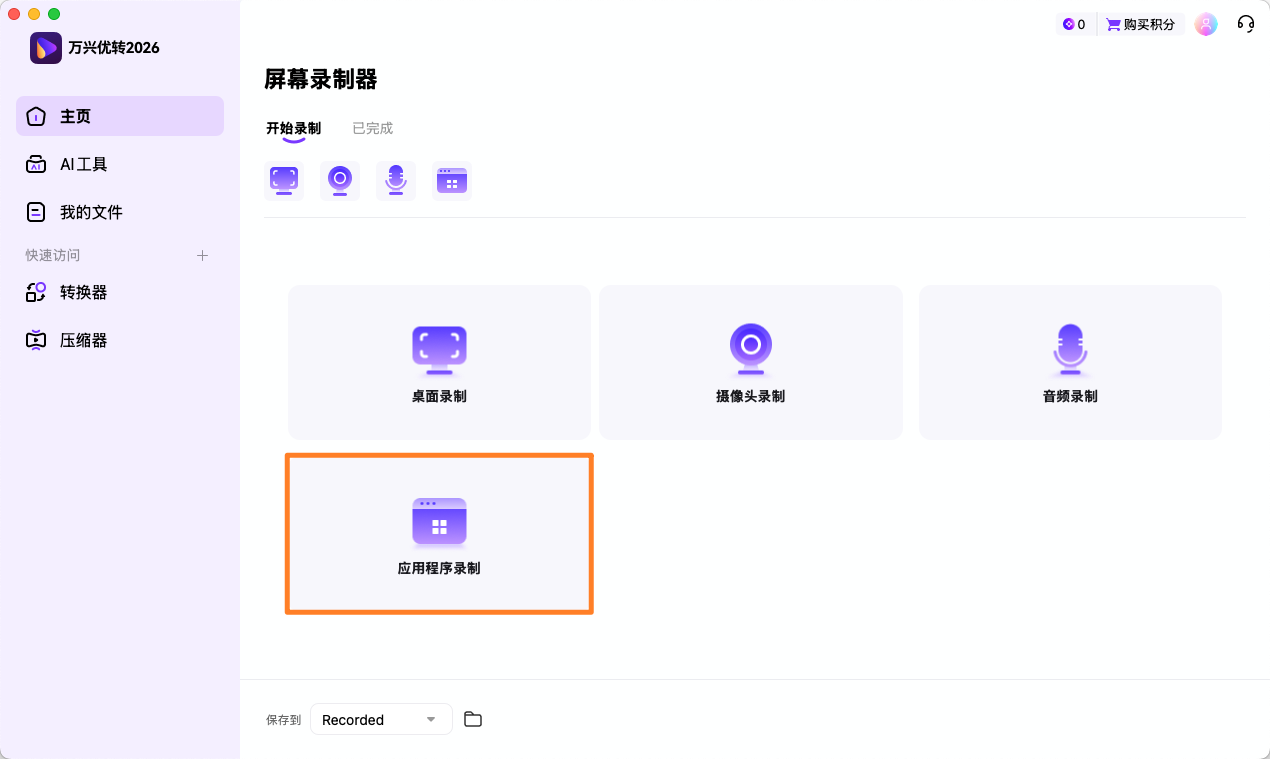This screenshot has height=759, width=1270.
Task: Click the credits balance badge showing 0
Action: coord(1074,23)
